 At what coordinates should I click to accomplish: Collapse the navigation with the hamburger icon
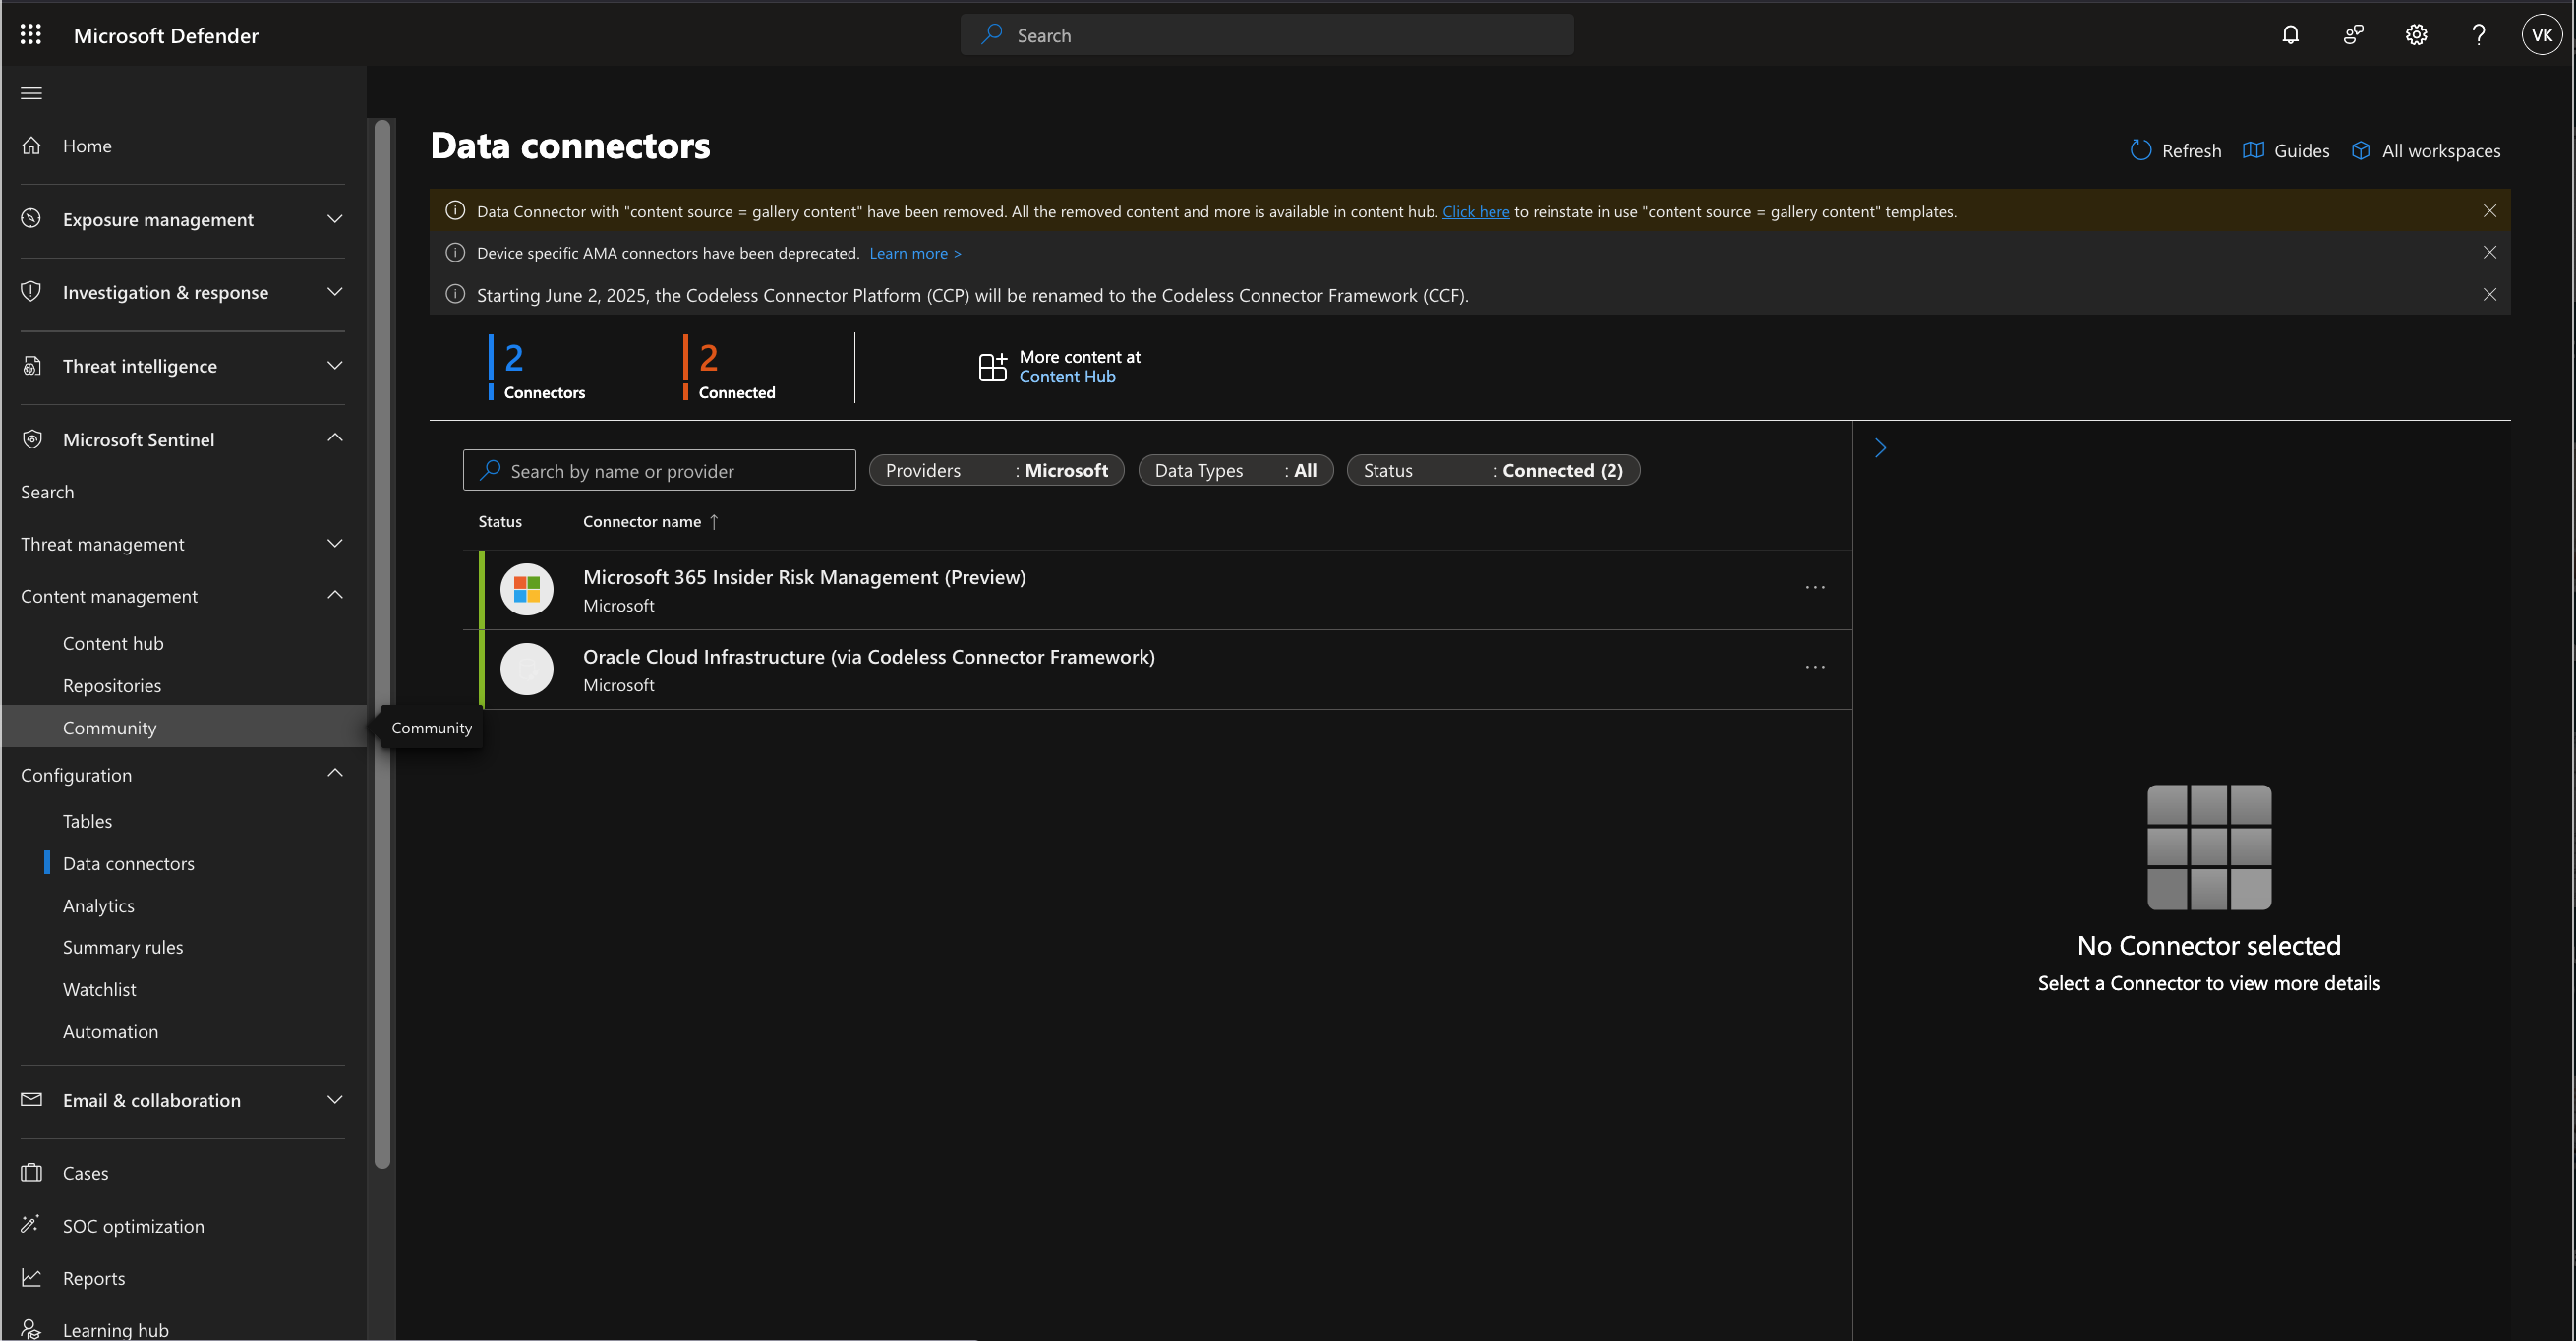point(30,92)
